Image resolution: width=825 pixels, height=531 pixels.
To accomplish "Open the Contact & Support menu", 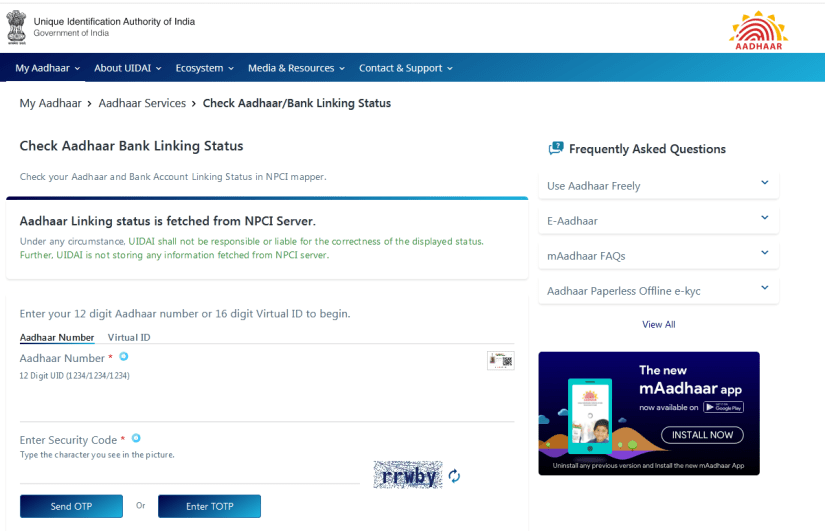I will click(406, 68).
